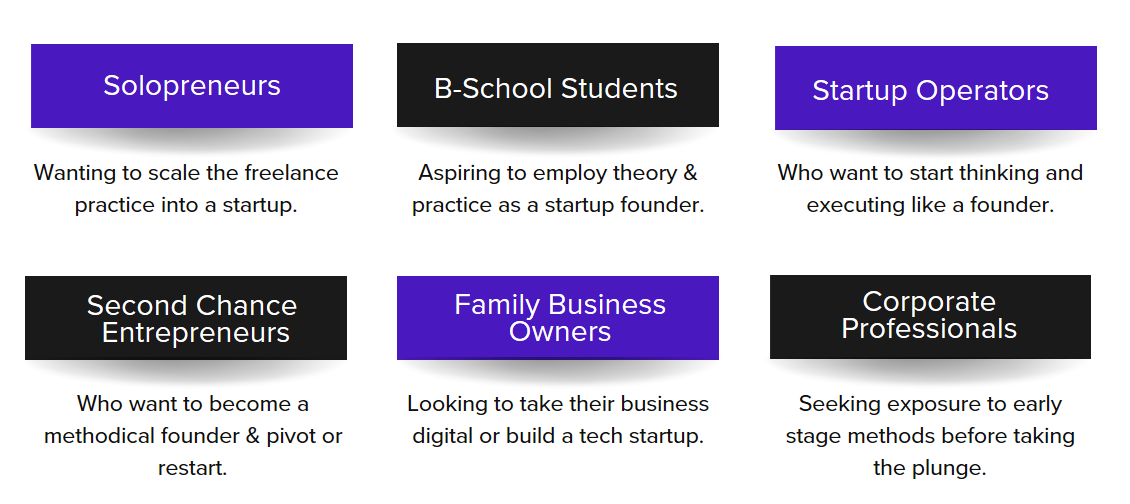
Task: Click the 'Wanting to scale the freelance' description
Action: point(186,189)
